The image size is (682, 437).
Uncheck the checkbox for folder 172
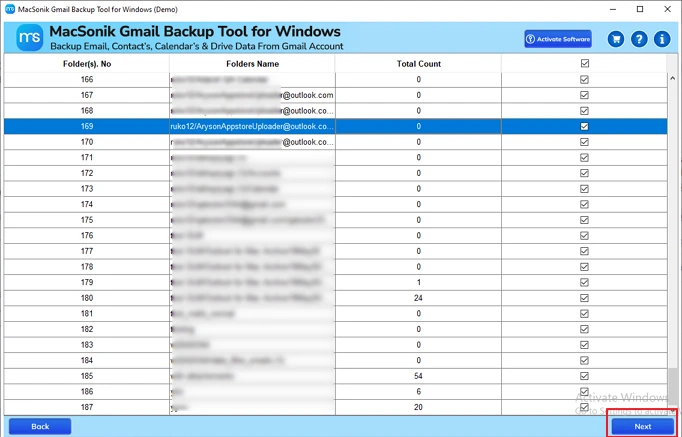click(x=585, y=173)
